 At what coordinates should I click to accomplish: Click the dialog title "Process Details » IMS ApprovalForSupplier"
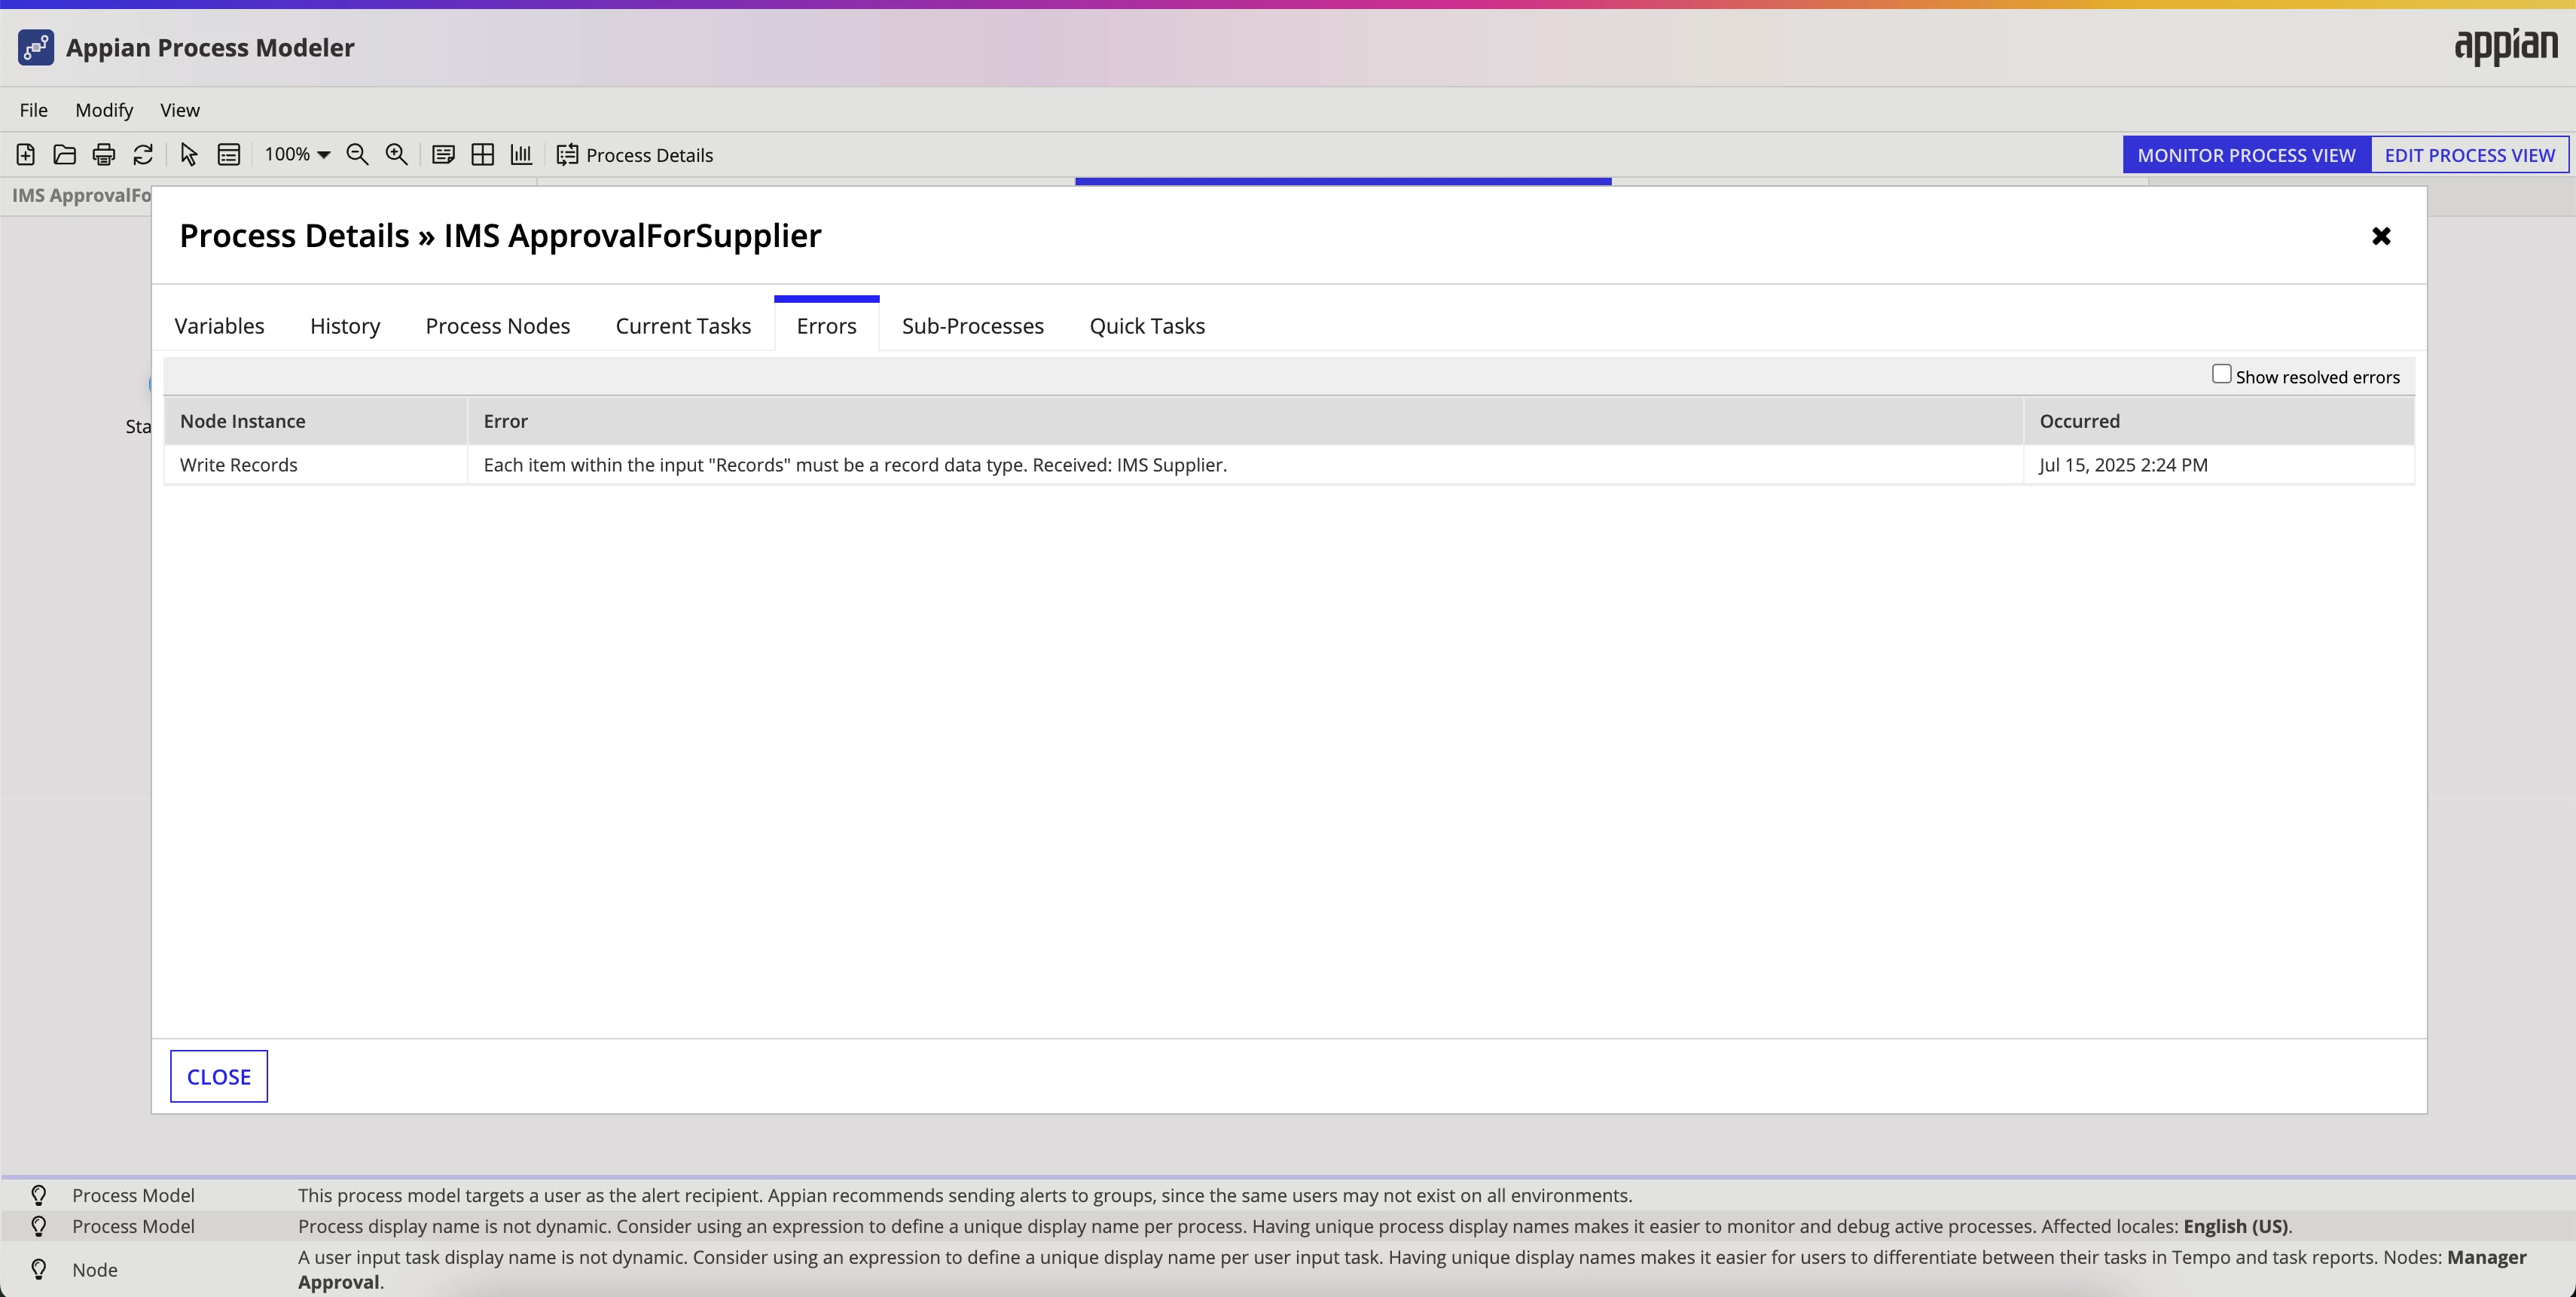[x=500, y=236]
